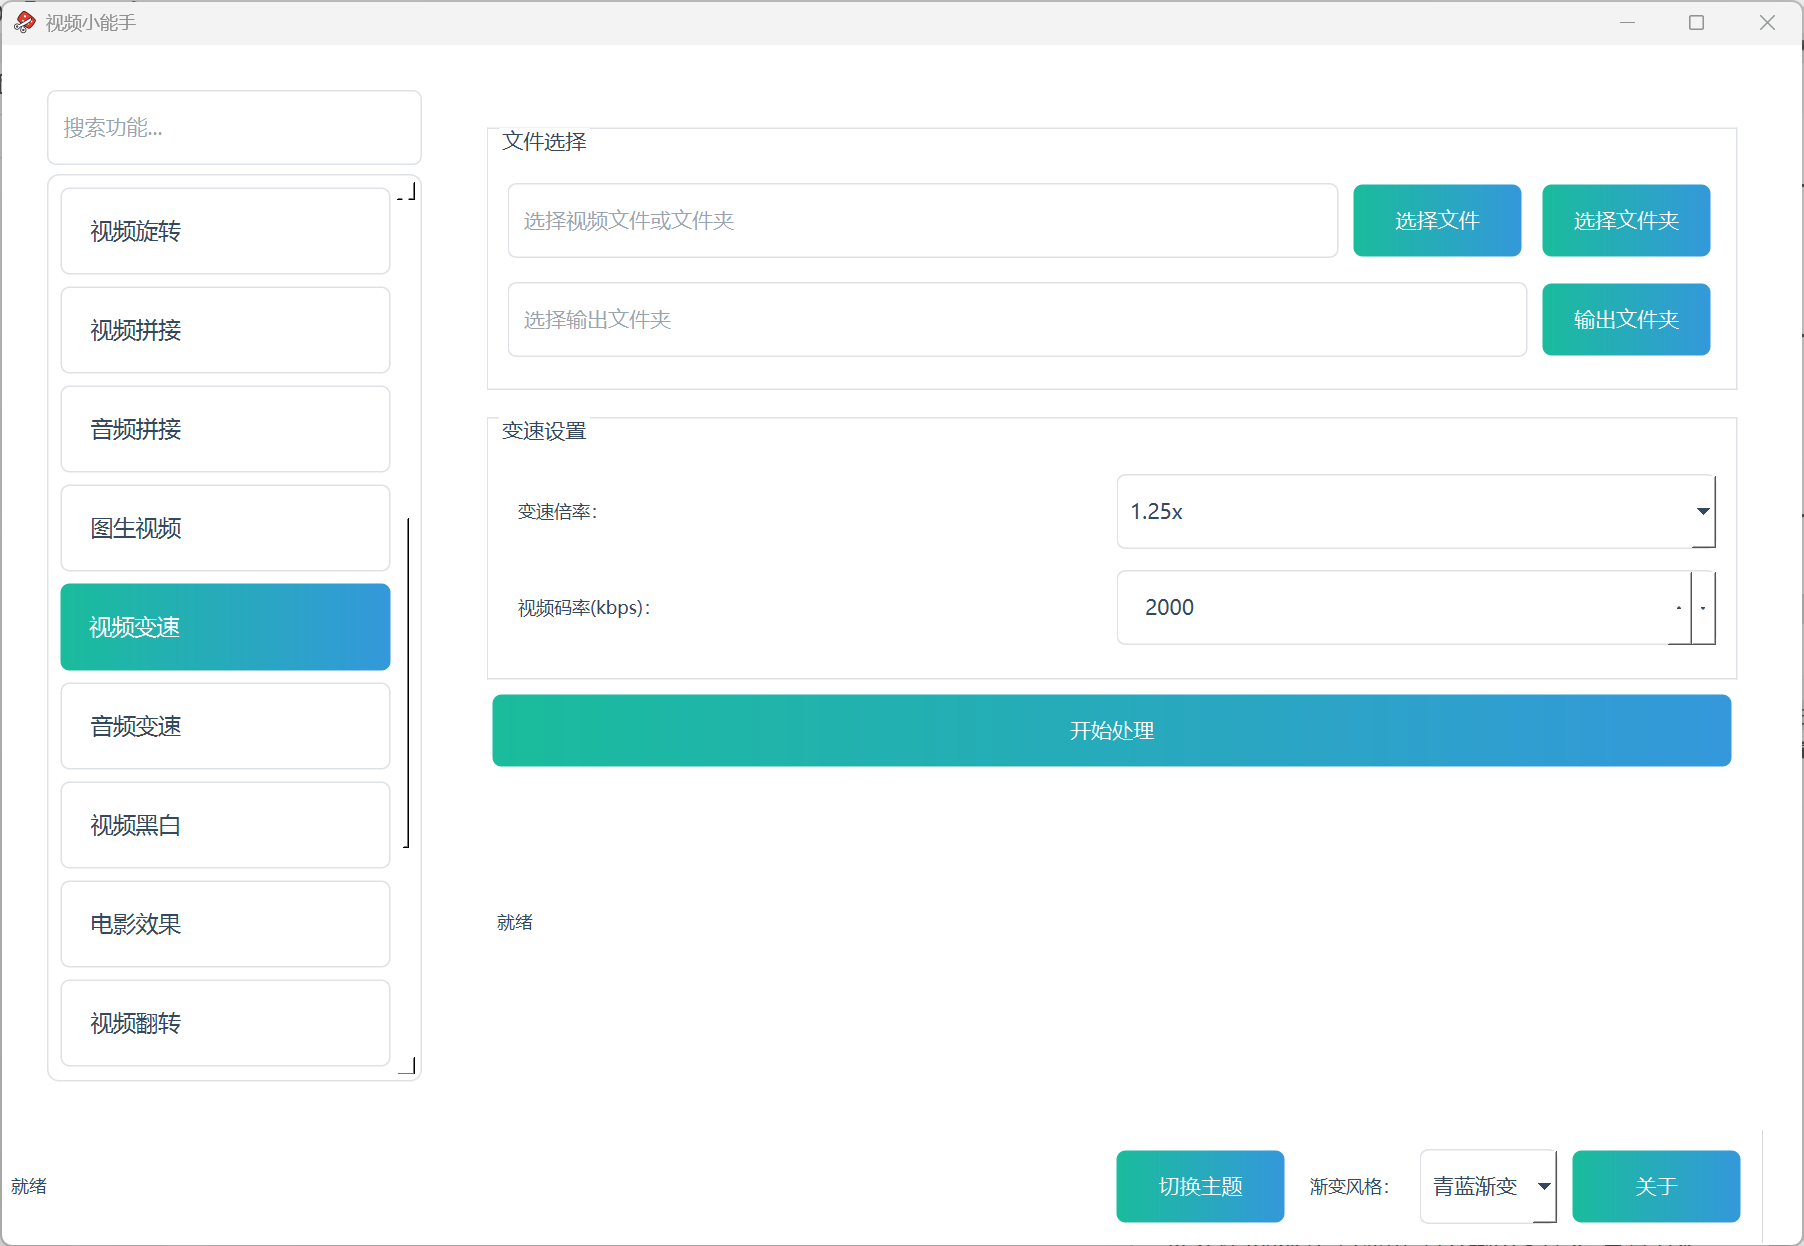Close the 视频小能手 window
Image resolution: width=1804 pixels, height=1246 pixels.
(x=1767, y=22)
